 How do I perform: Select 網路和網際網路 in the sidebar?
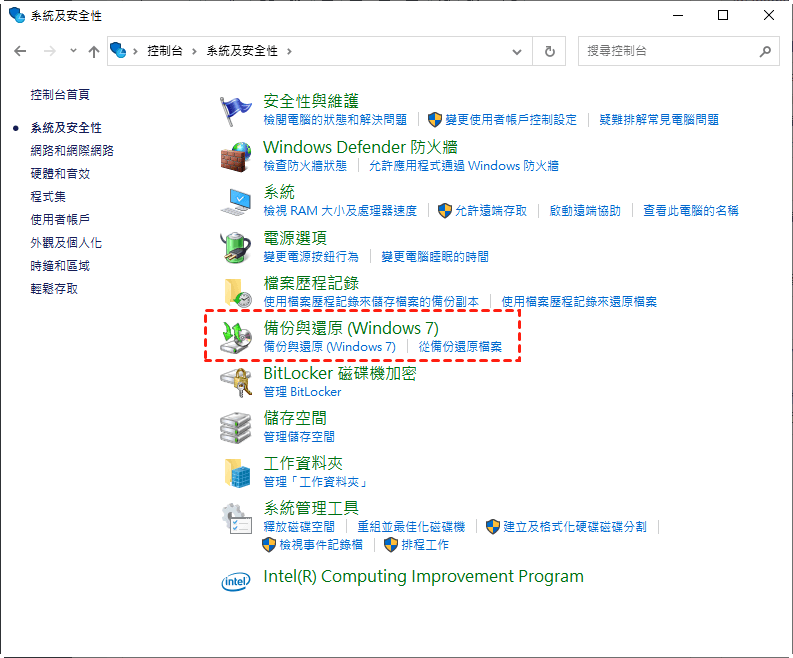(x=72, y=151)
